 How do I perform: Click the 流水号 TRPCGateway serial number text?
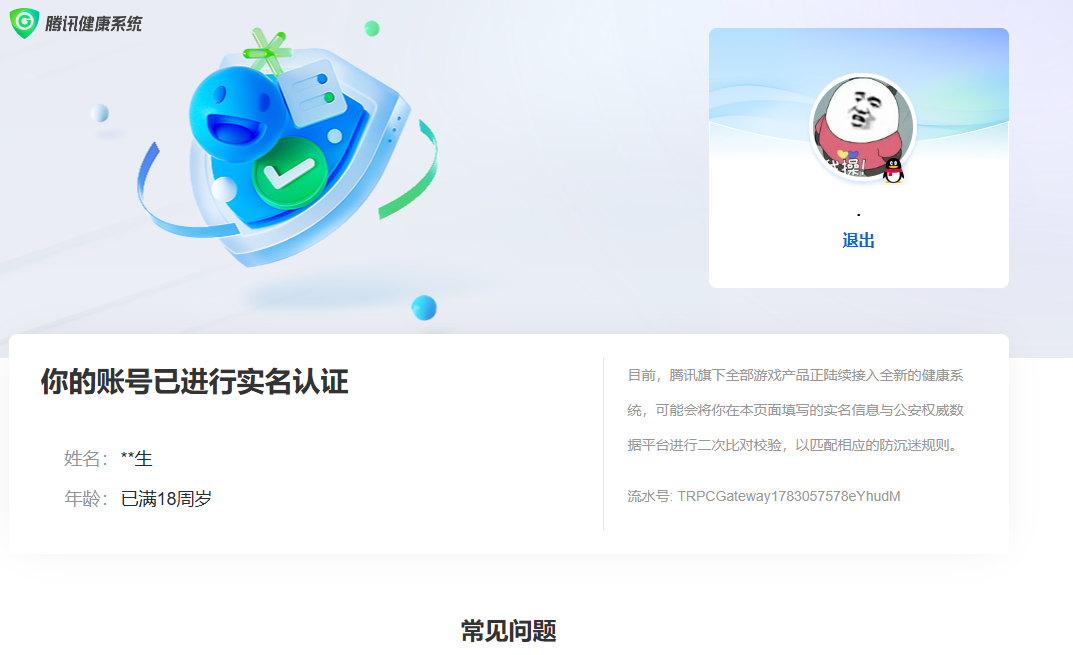click(764, 496)
